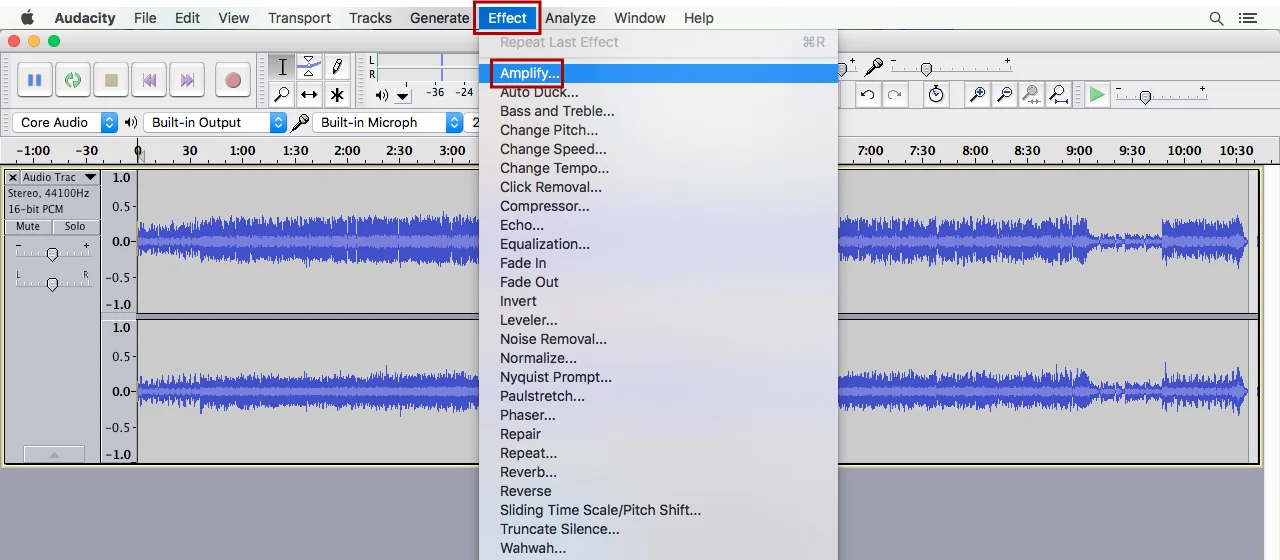Open the Edit menu
Viewport: 1280px width, 560px height.
click(187, 18)
